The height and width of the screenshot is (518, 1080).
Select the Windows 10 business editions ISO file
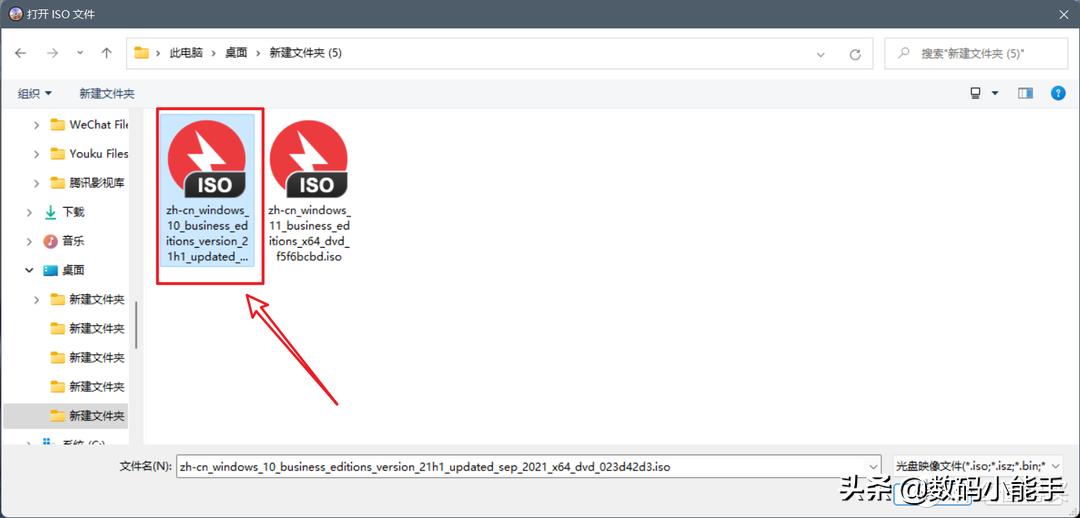click(207, 191)
